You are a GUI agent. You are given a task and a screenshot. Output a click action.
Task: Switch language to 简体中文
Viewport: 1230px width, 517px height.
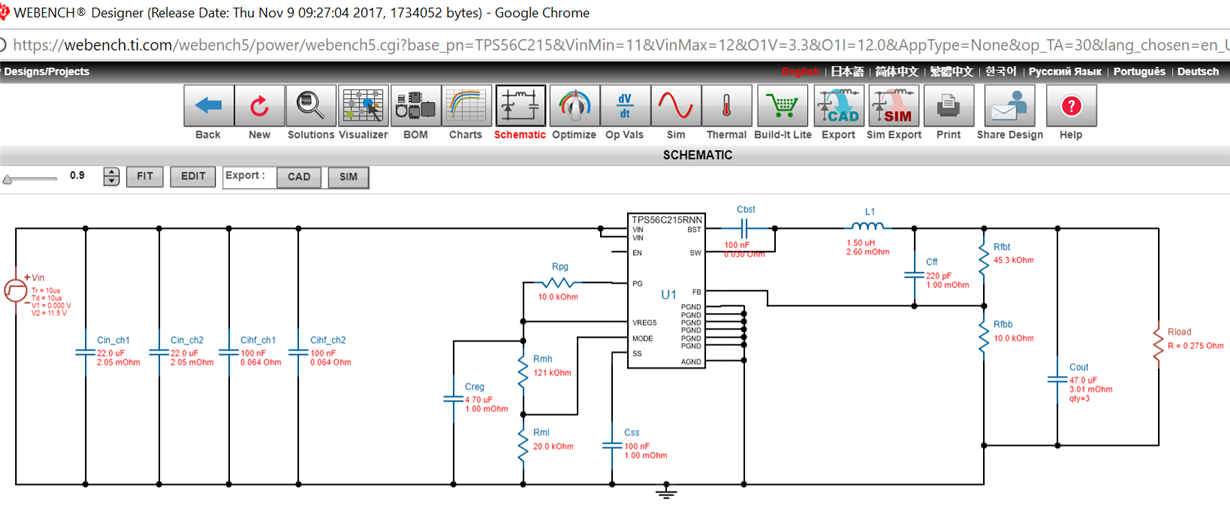tap(897, 72)
